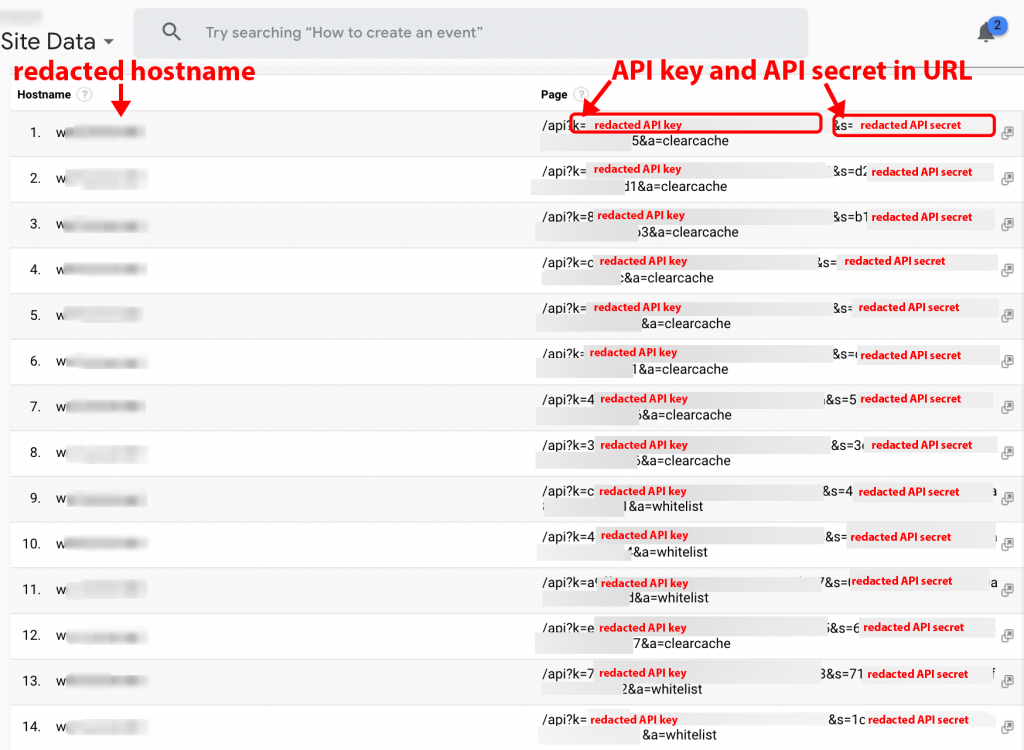The height and width of the screenshot is (750, 1024).
Task: Click the open-in-new icon on row 14
Action: pyautogui.click(x=1007, y=727)
